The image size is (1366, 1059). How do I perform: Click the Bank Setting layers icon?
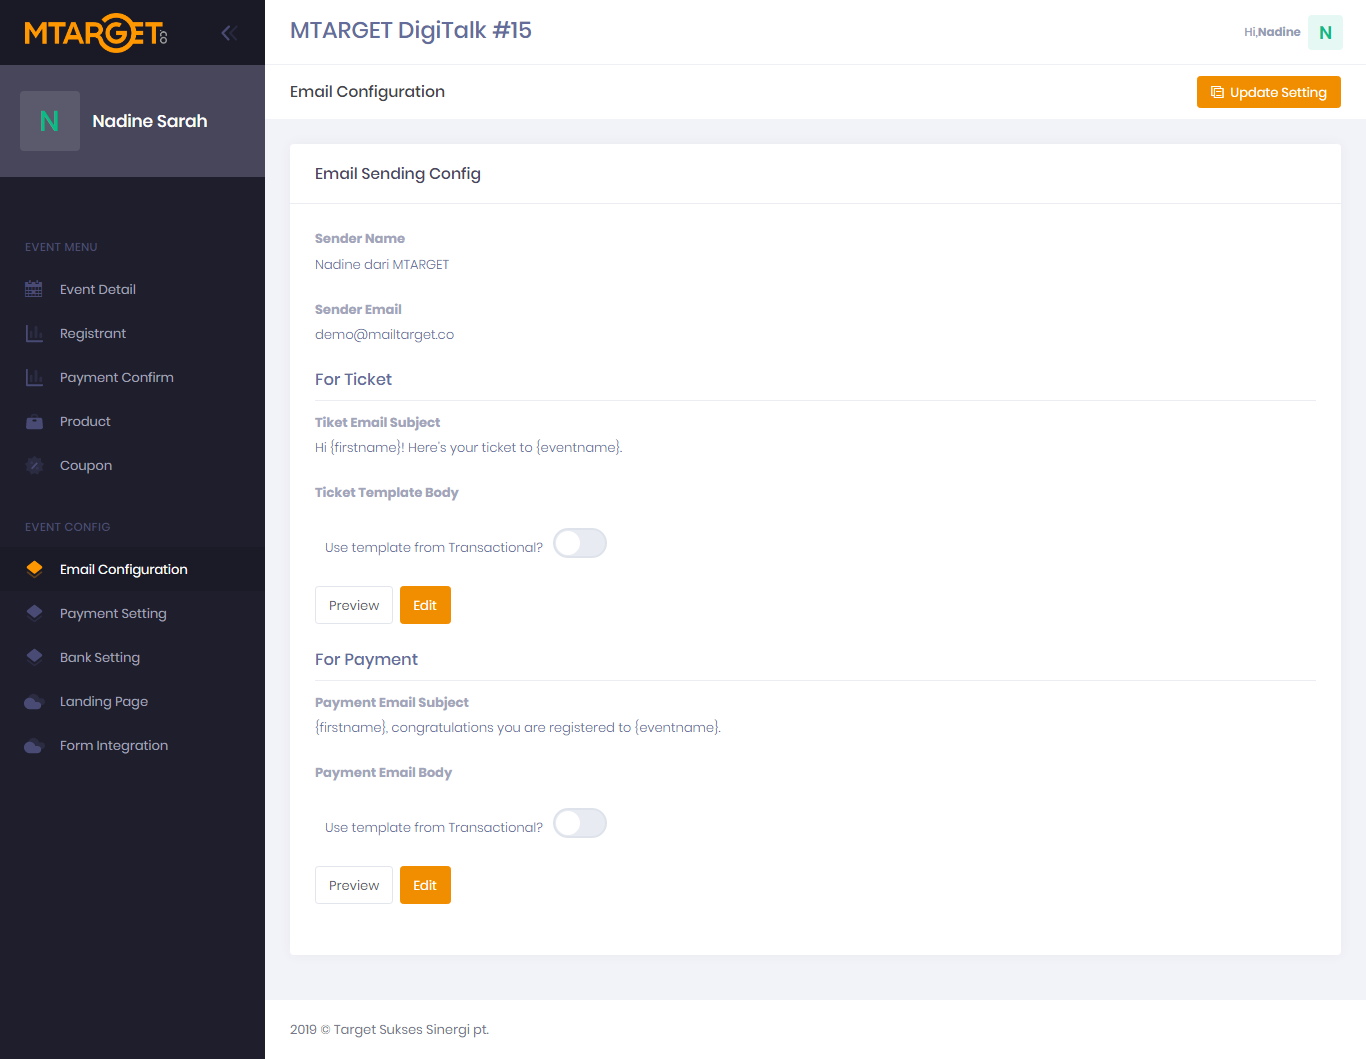pos(34,657)
